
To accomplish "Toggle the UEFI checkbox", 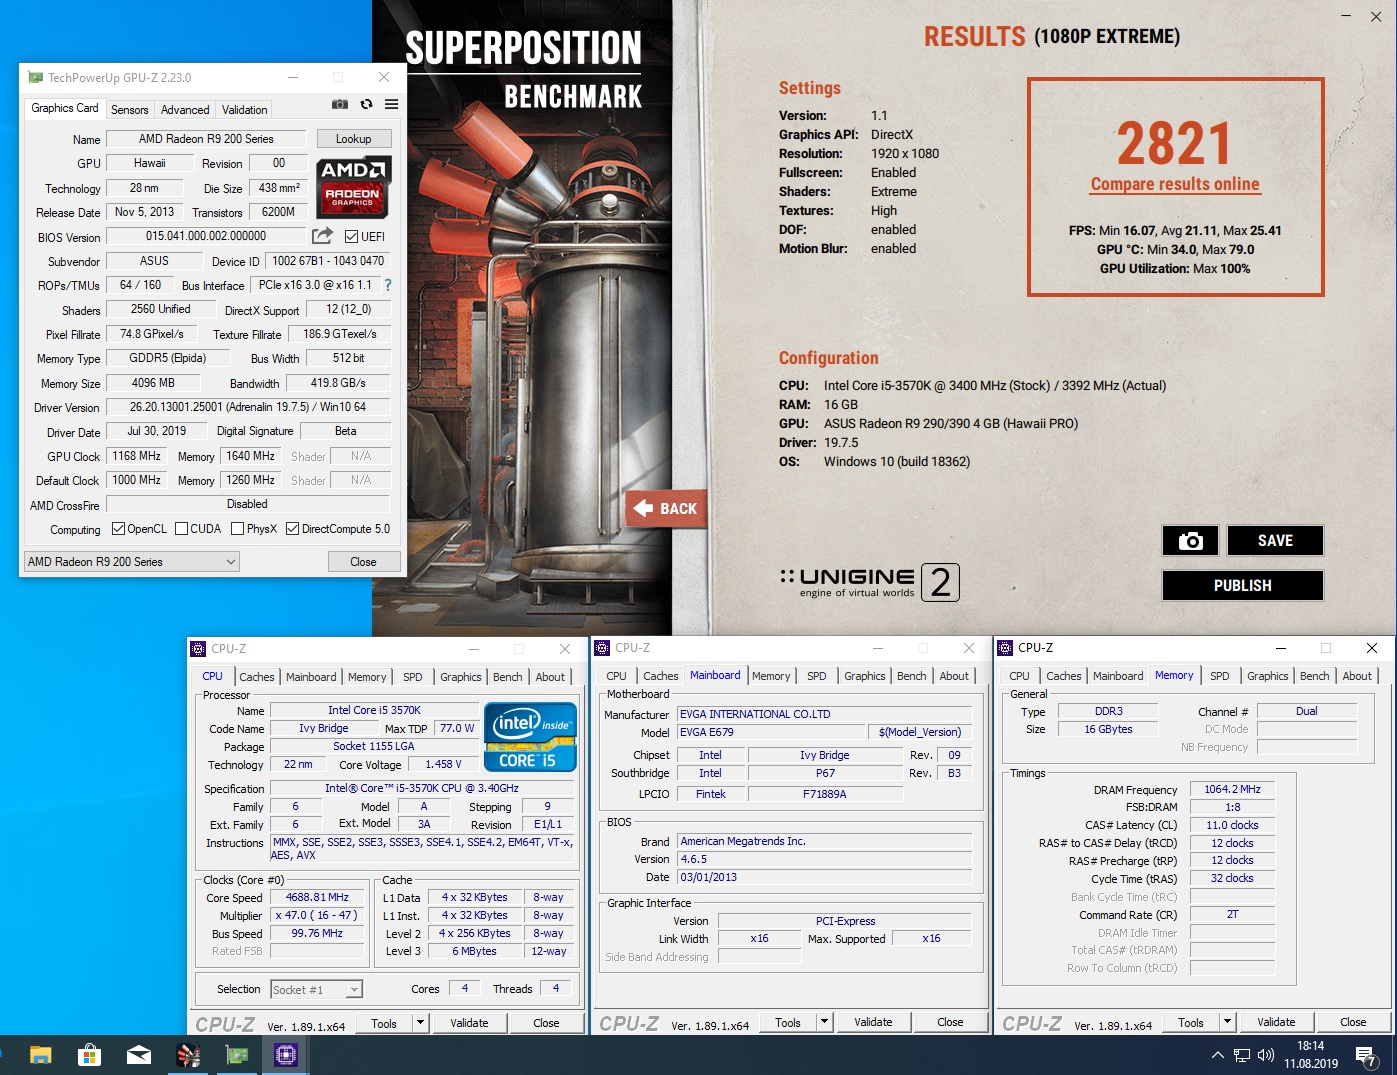I will coord(351,236).
